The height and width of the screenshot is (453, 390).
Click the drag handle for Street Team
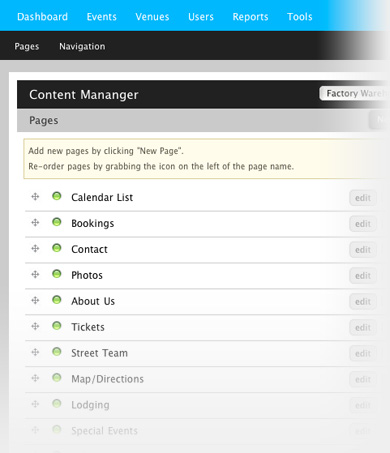pos(35,352)
